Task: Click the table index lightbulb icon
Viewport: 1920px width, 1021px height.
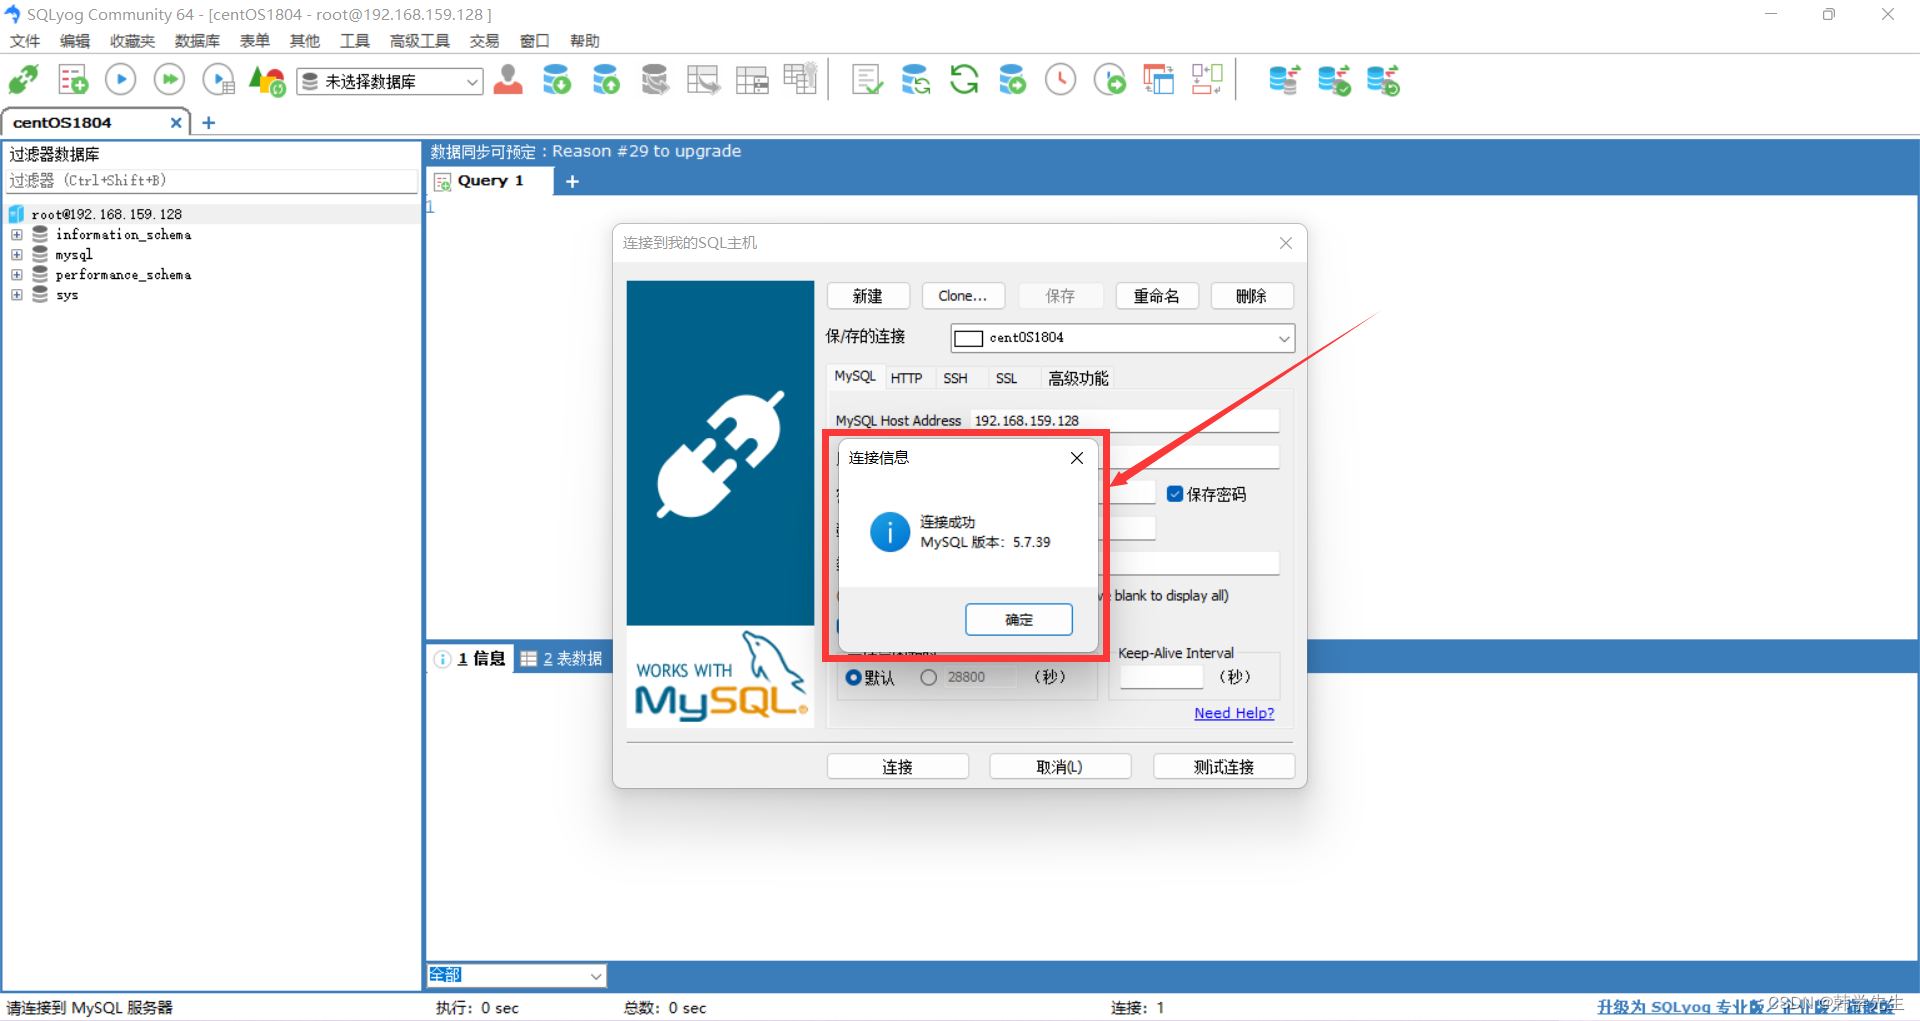Action: pyautogui.click(x=801, y=78)
